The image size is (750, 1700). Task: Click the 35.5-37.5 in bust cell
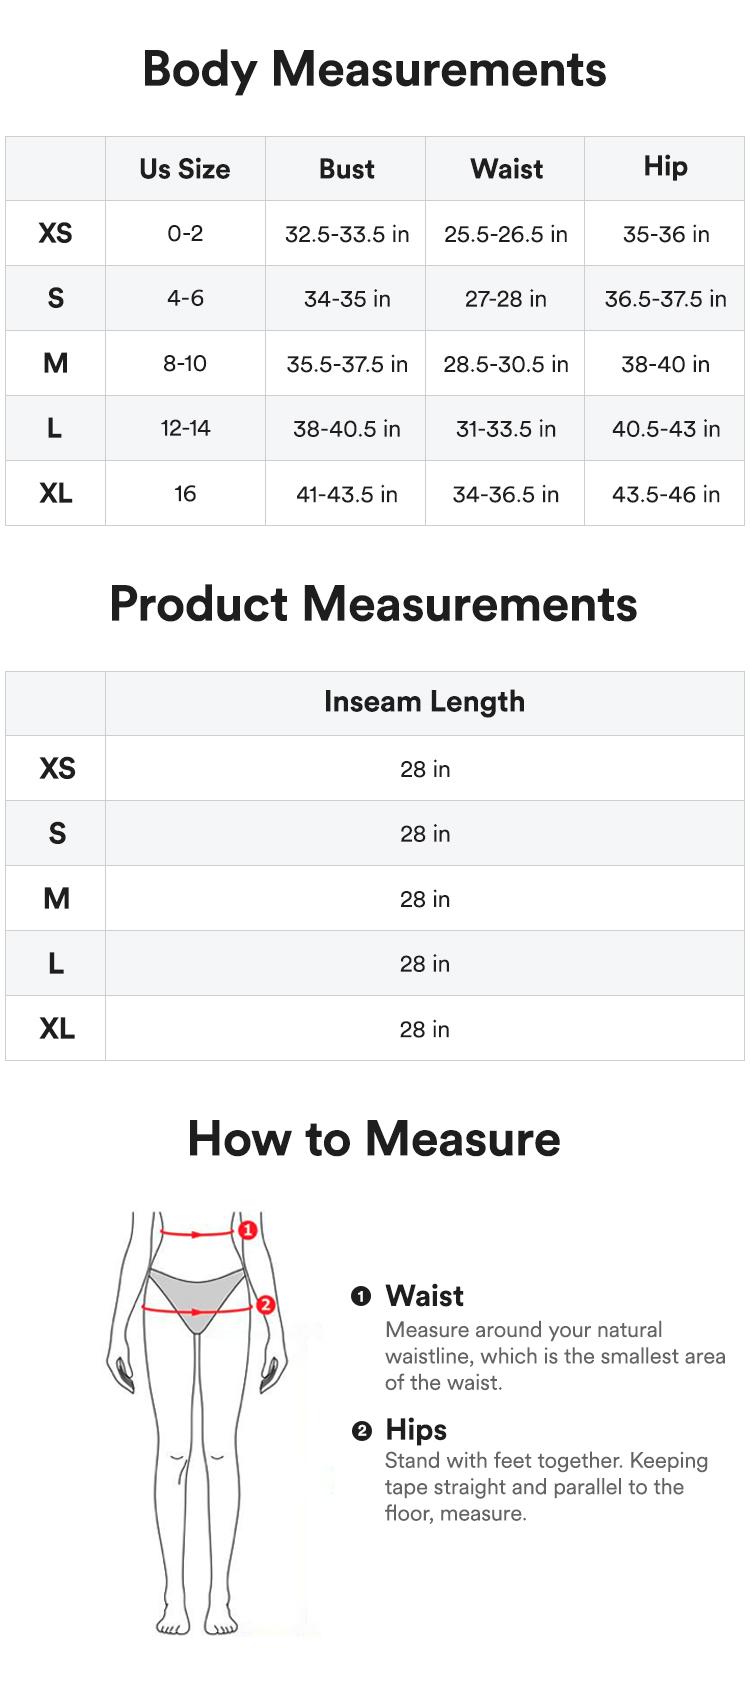tap(346, 364)
